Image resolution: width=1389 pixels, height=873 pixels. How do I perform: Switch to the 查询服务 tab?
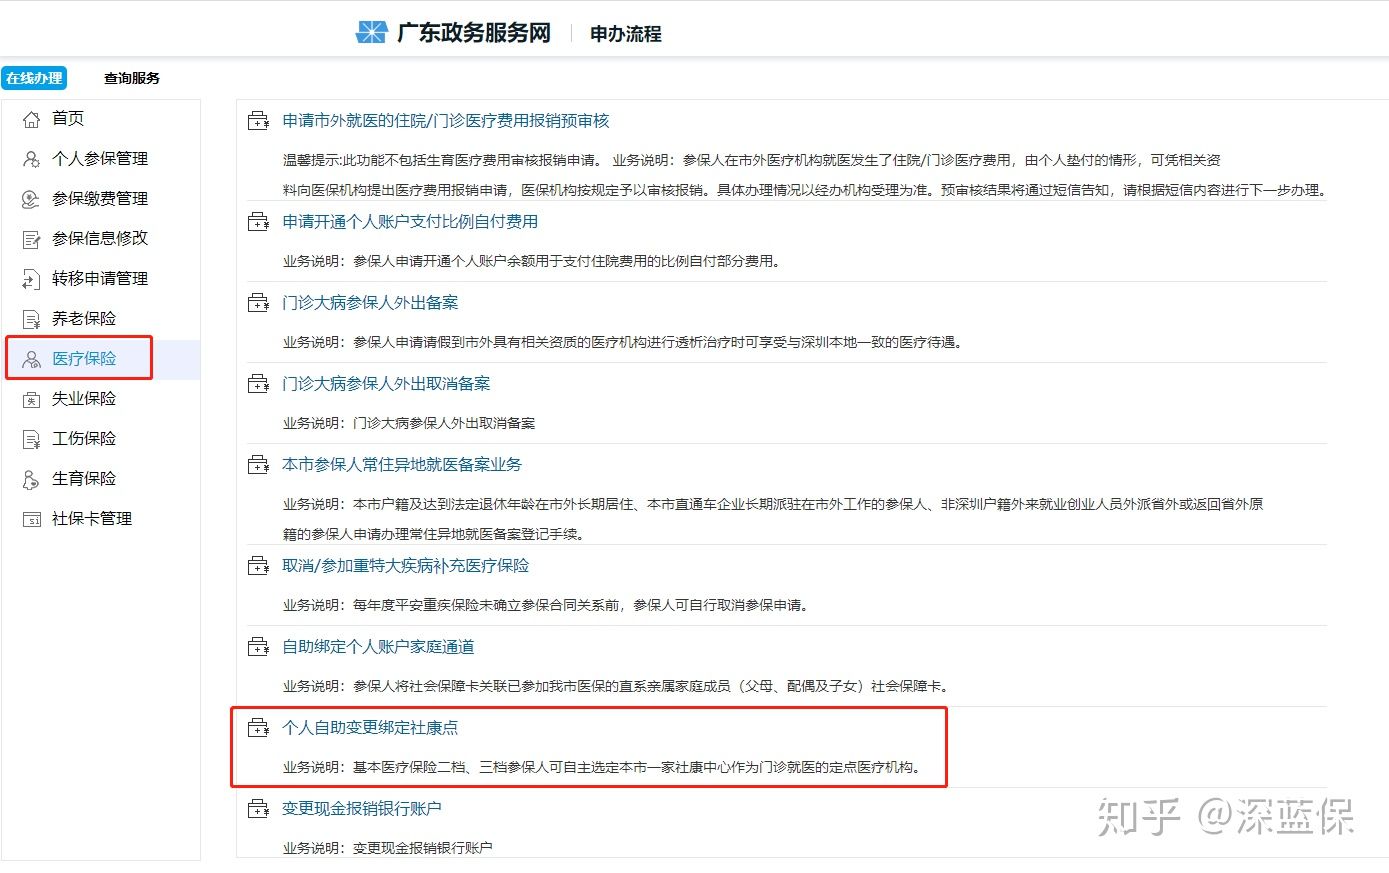tap(129, 78)
